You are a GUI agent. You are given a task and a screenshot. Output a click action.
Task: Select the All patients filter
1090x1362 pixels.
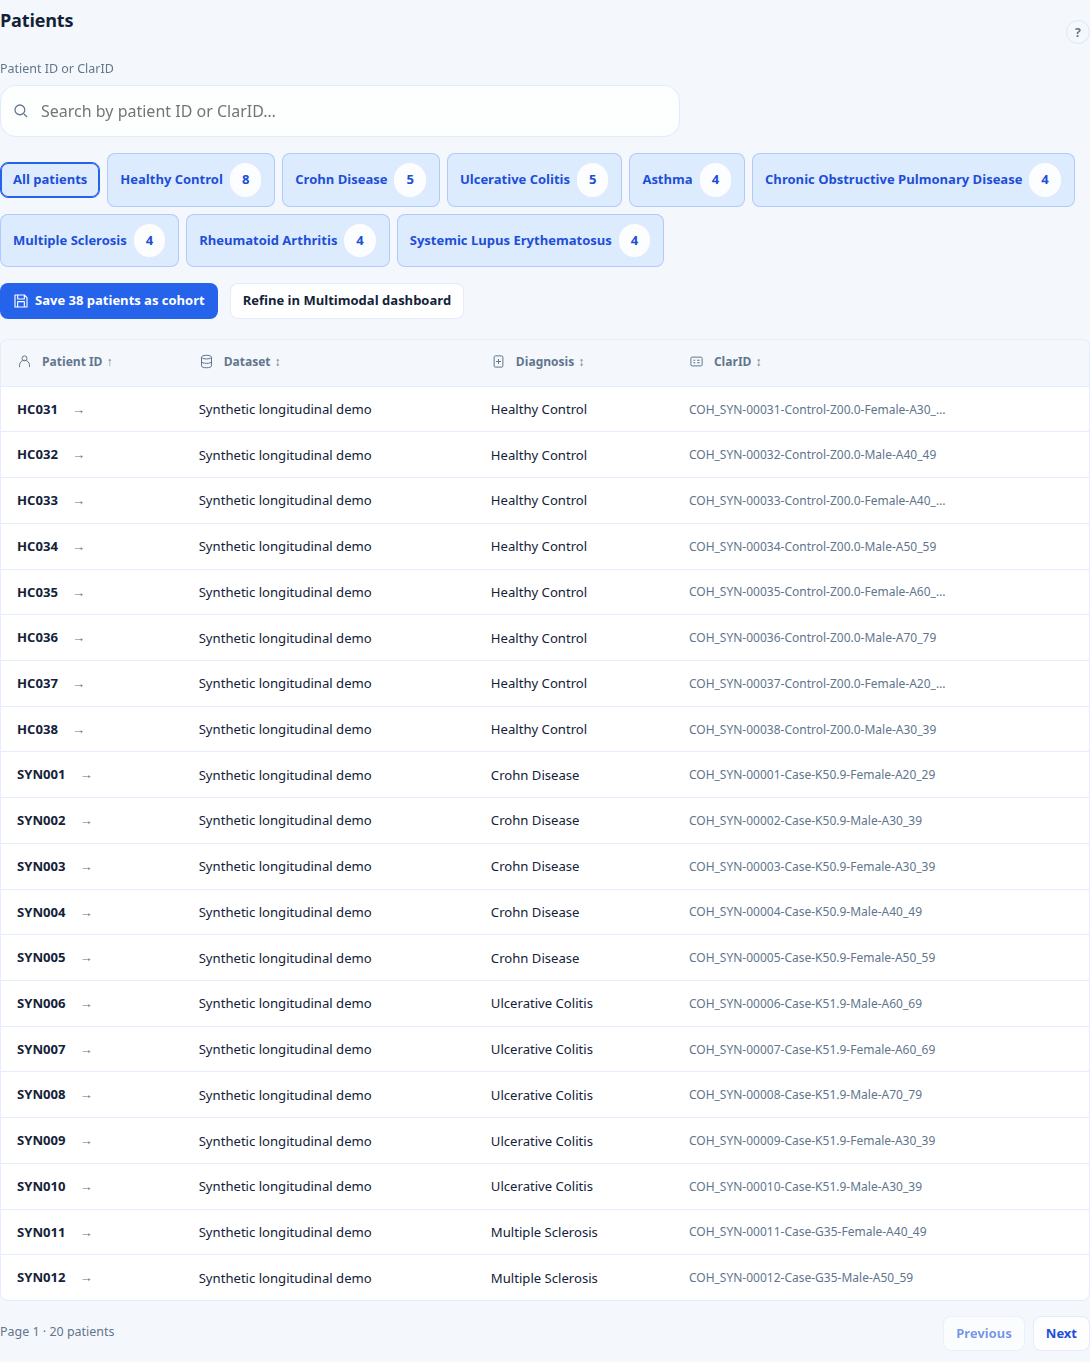point(50,180)
